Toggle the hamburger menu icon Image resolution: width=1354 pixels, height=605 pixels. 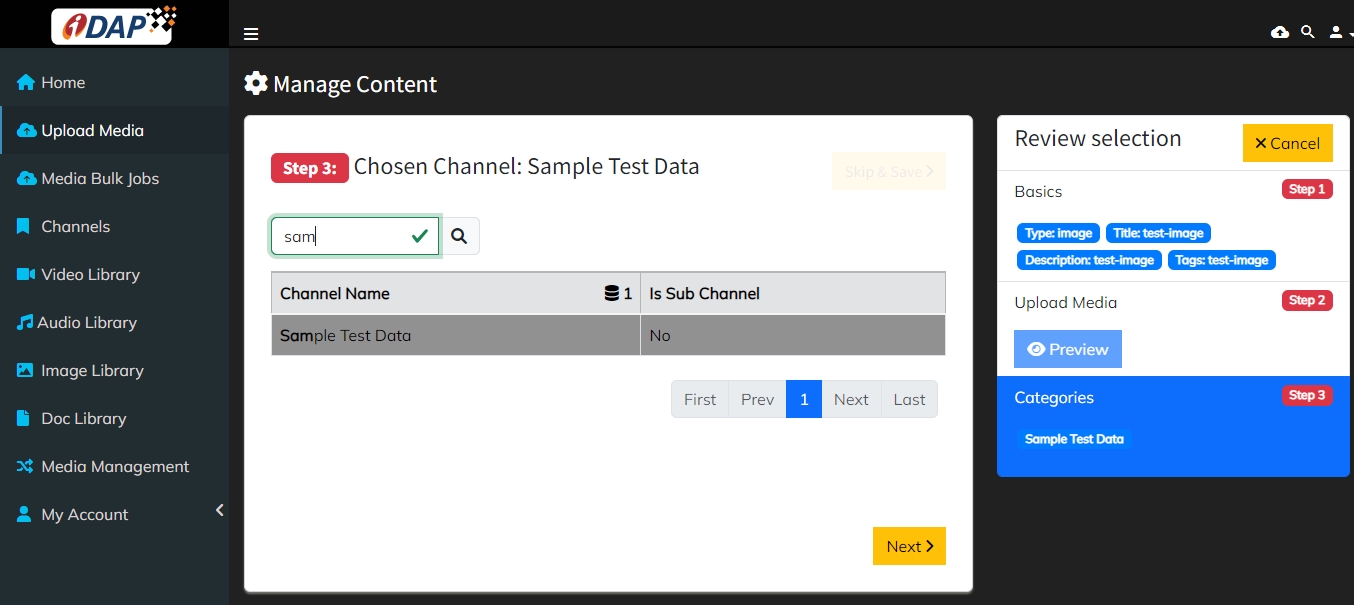coord(251,34)
